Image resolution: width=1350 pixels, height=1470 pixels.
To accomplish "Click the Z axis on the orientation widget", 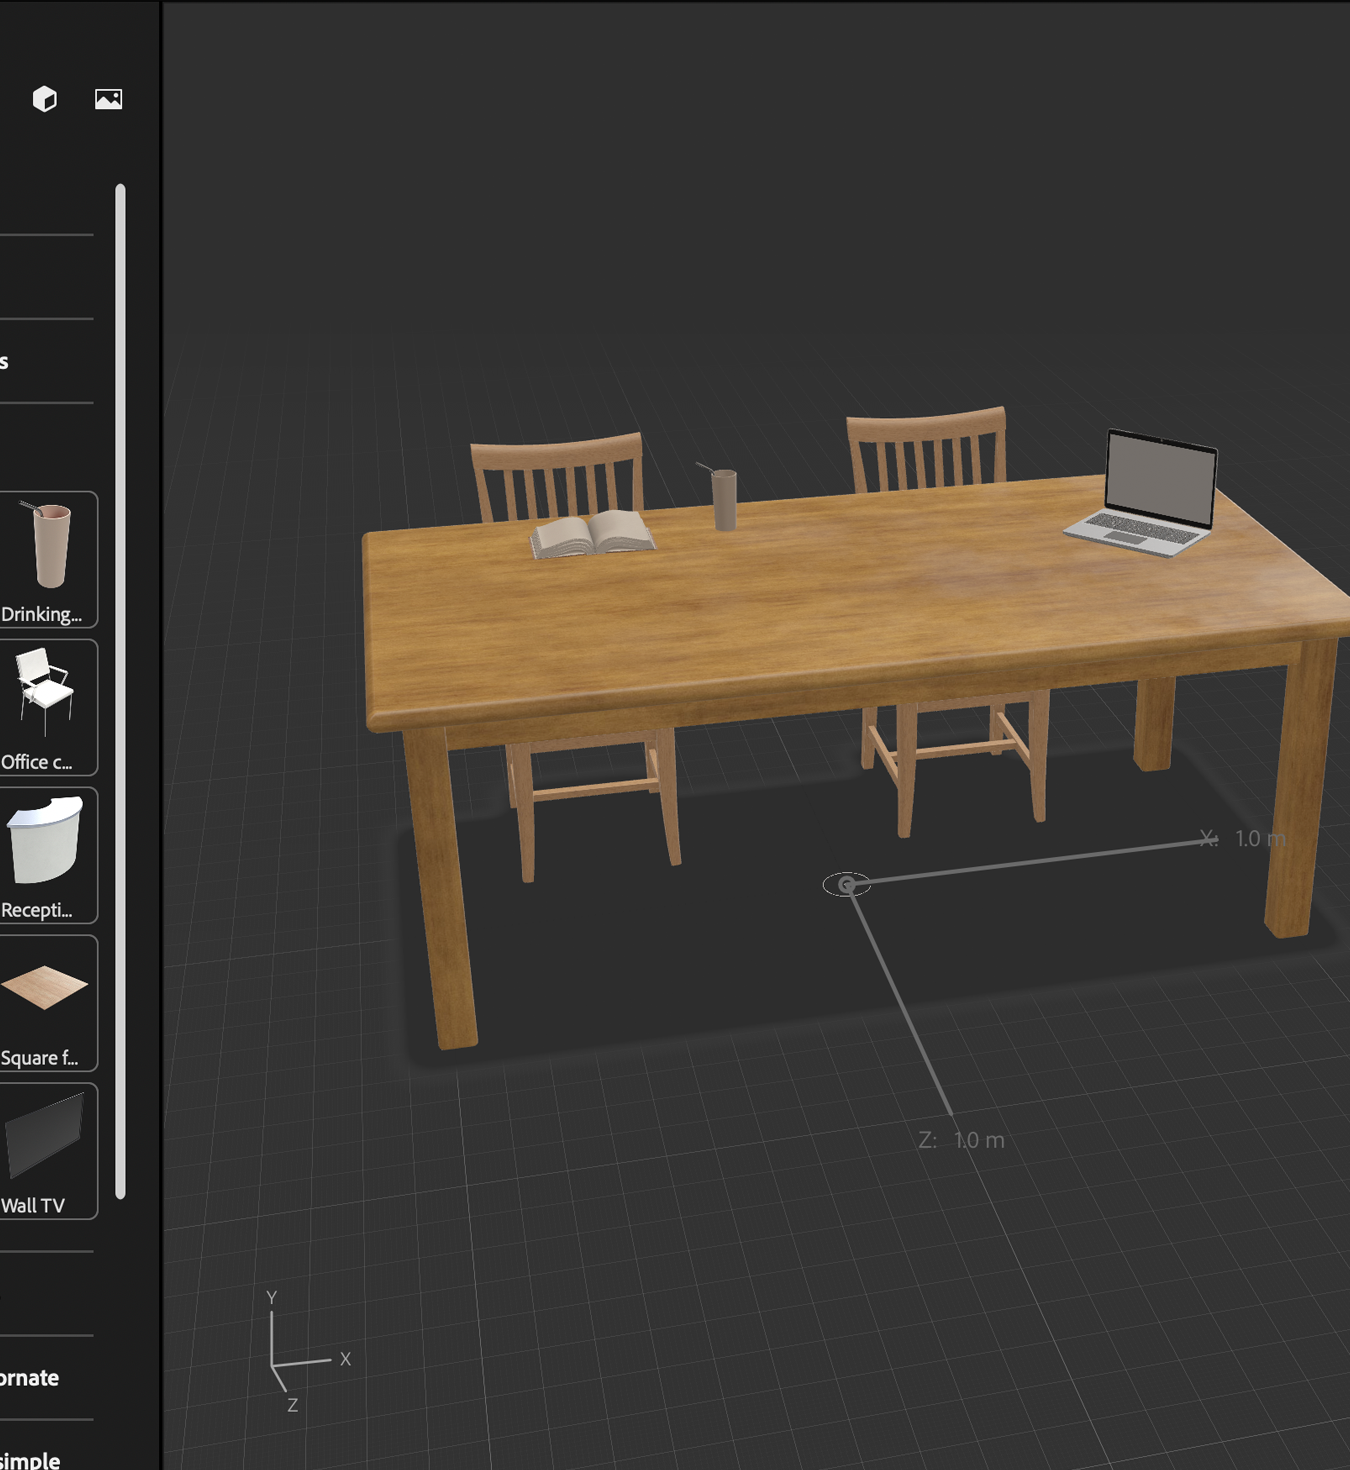I will [293, 1404].
